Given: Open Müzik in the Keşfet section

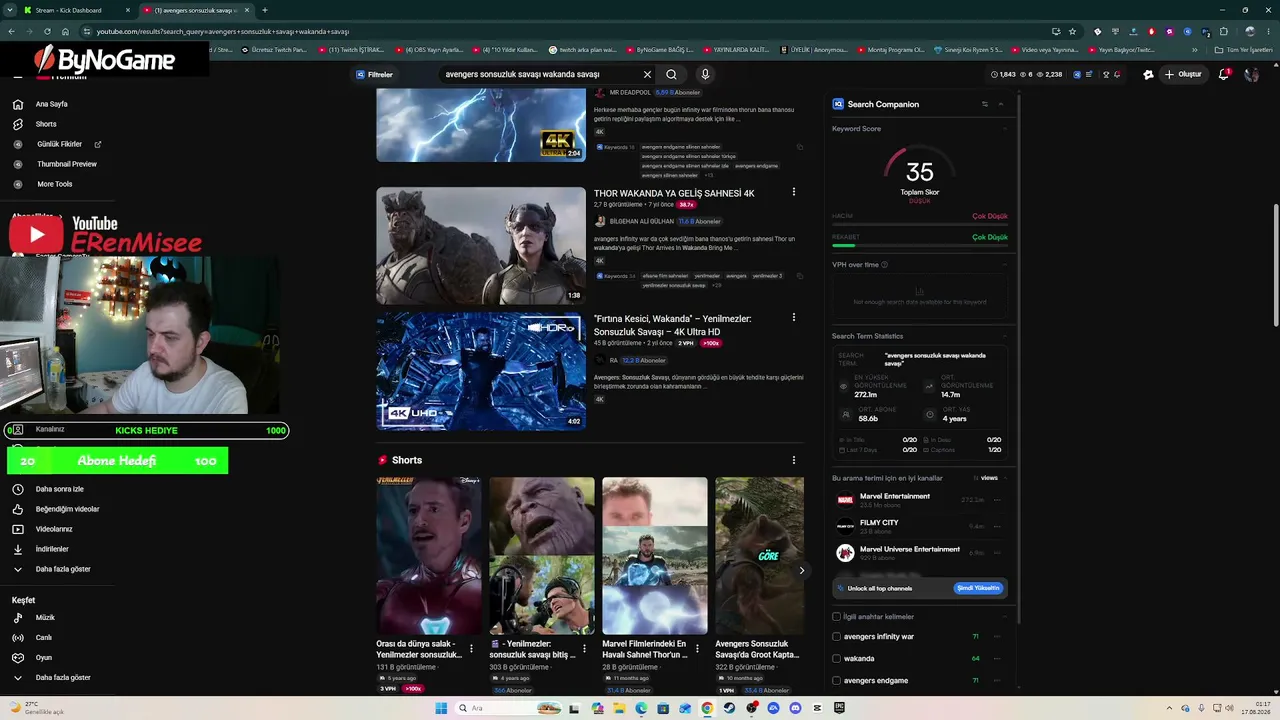Looking at the screenshot, I should coord(45,618).
